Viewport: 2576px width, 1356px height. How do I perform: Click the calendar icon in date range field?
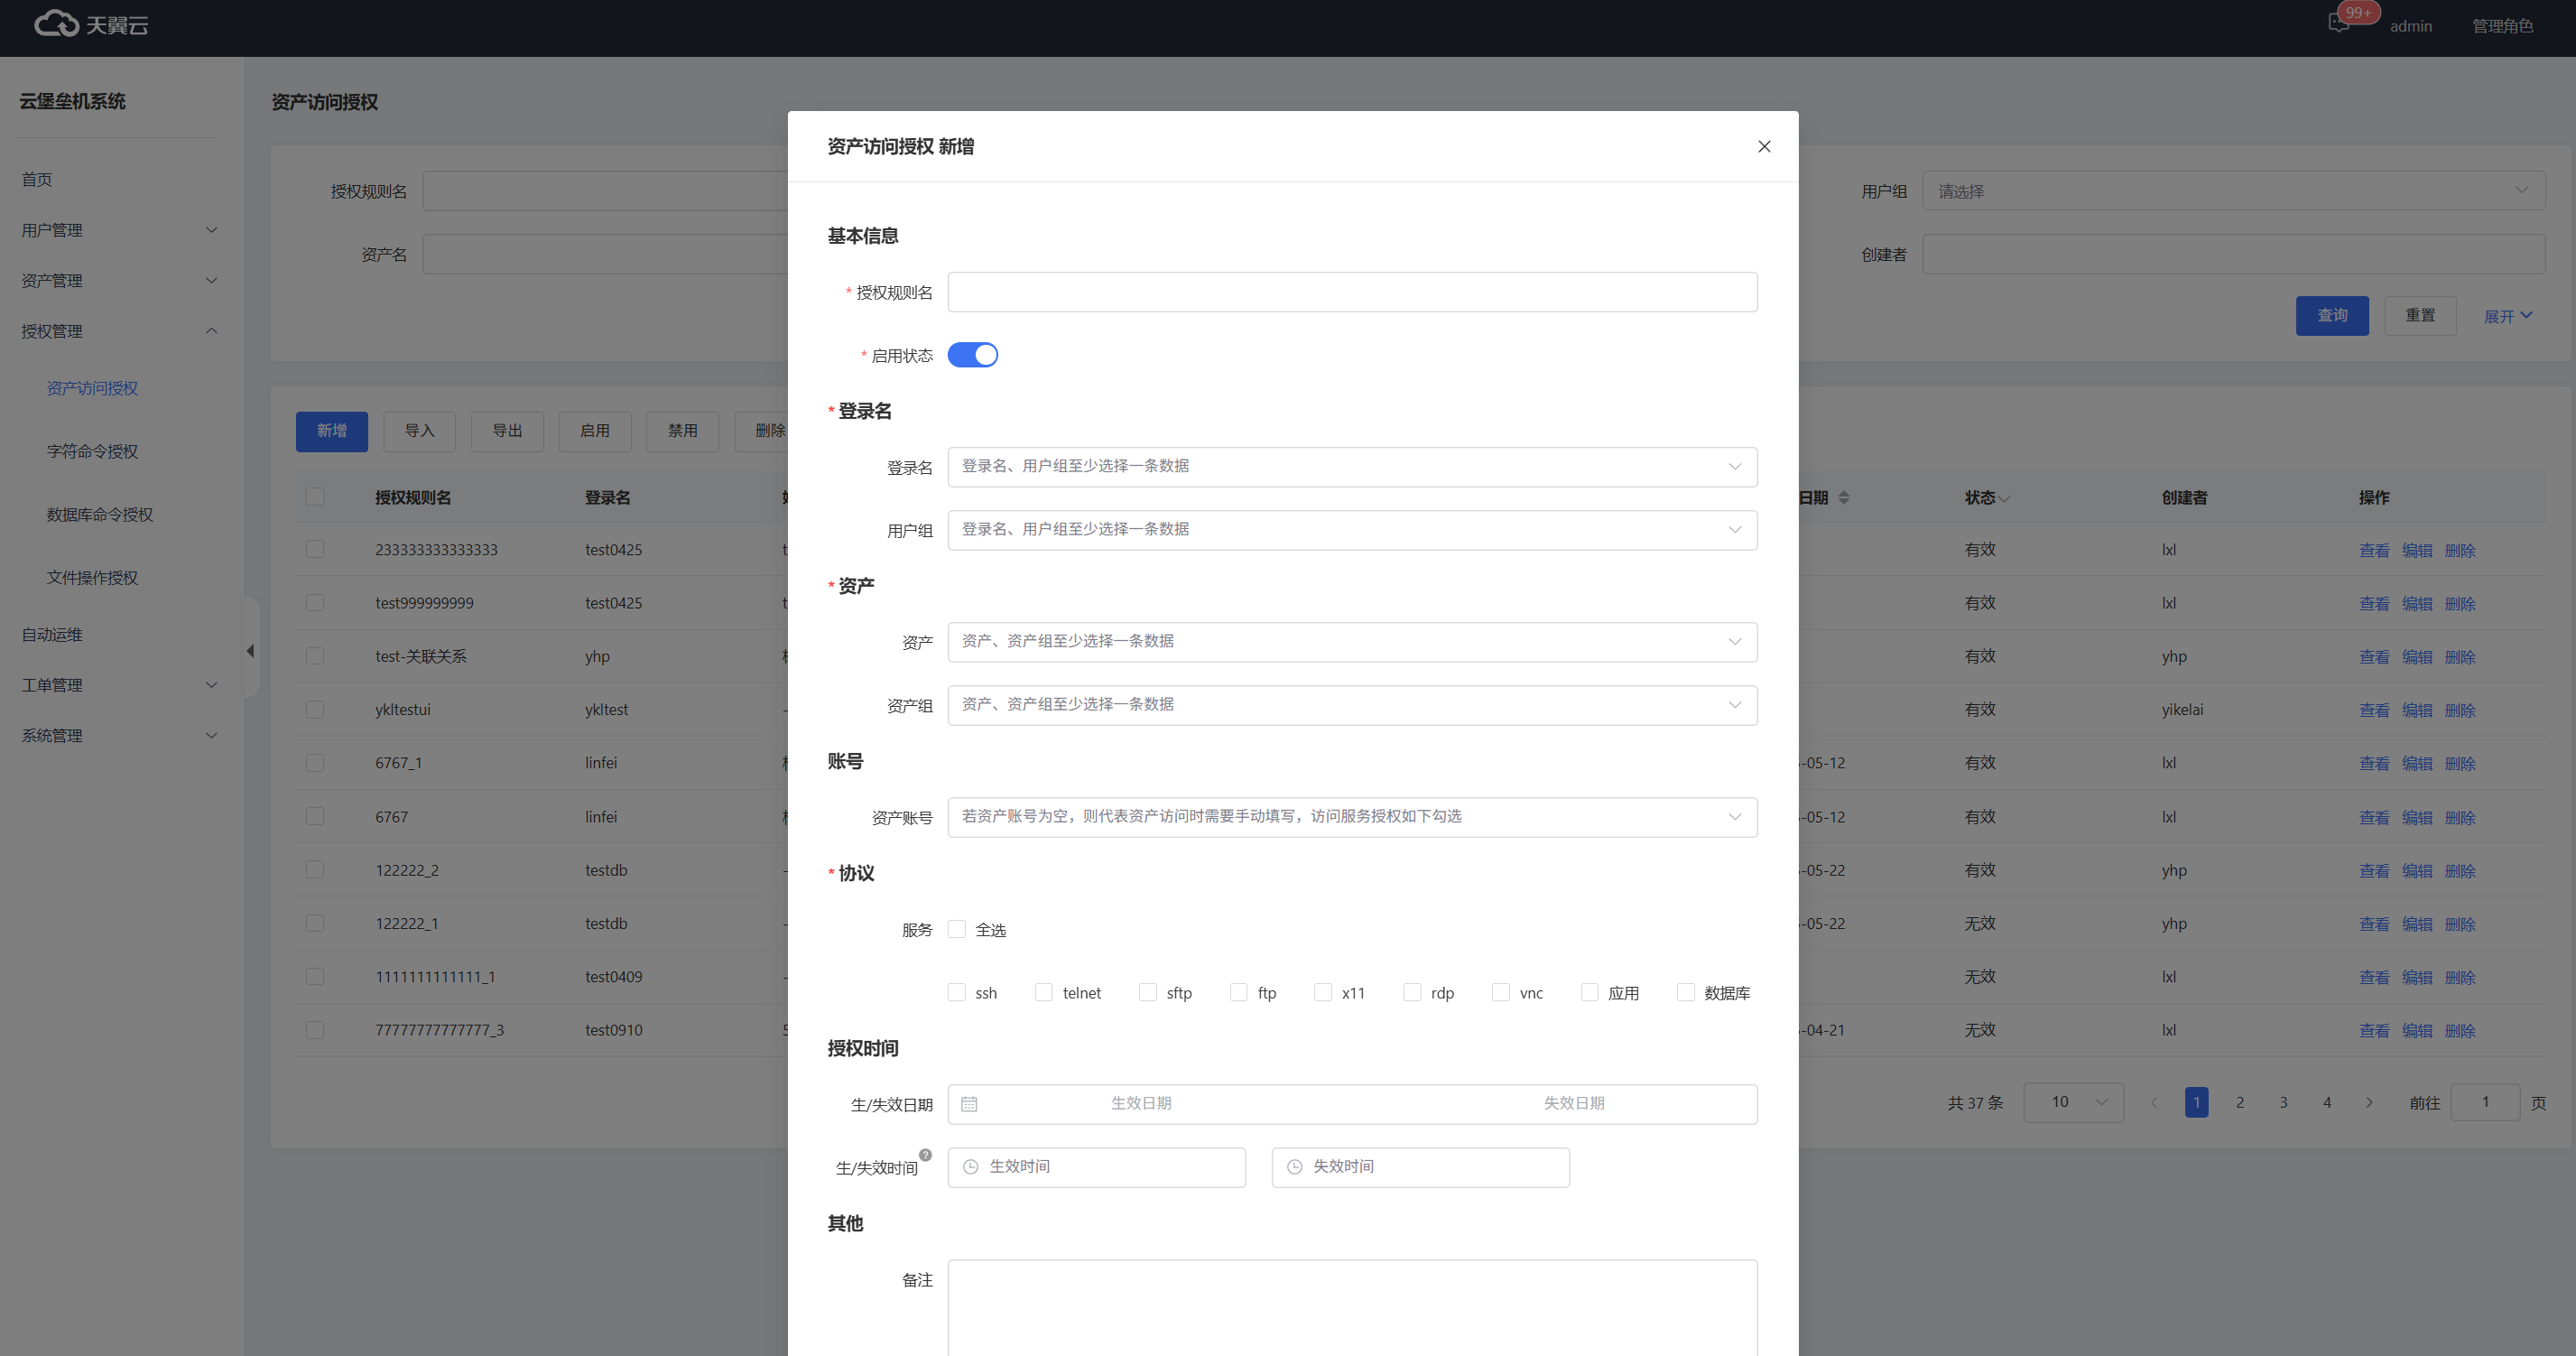coord(968,1103)
